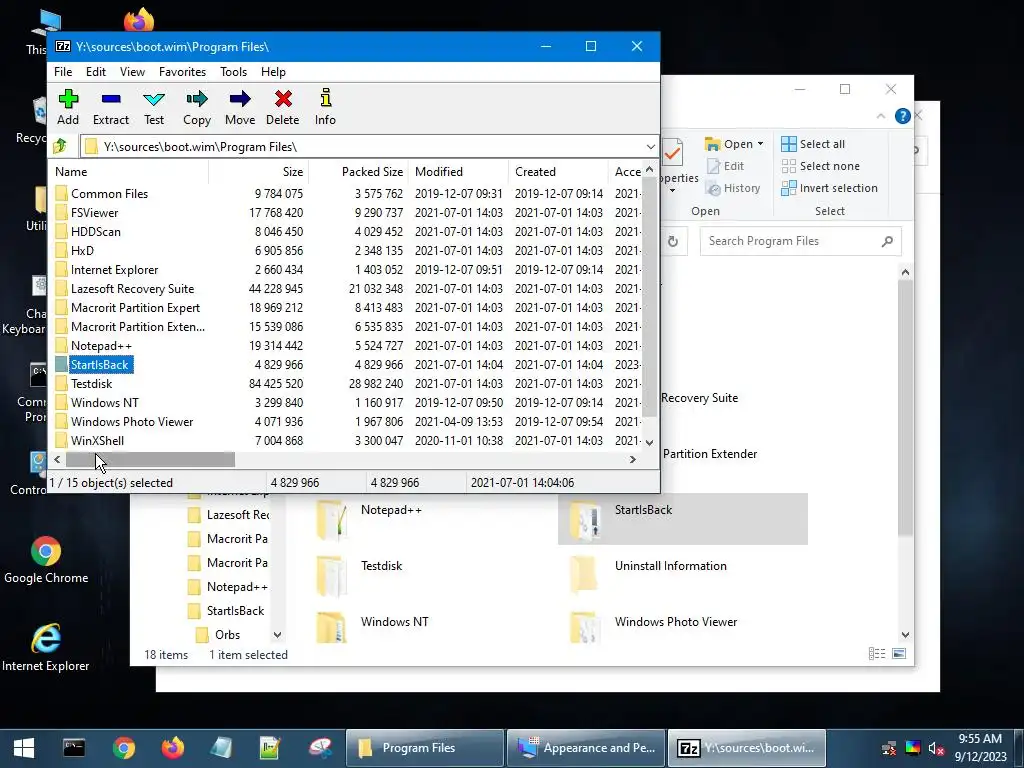Viewport: 1024px width, 768px height.
Task: Click the Explorer refresh button
Action: 673,242
